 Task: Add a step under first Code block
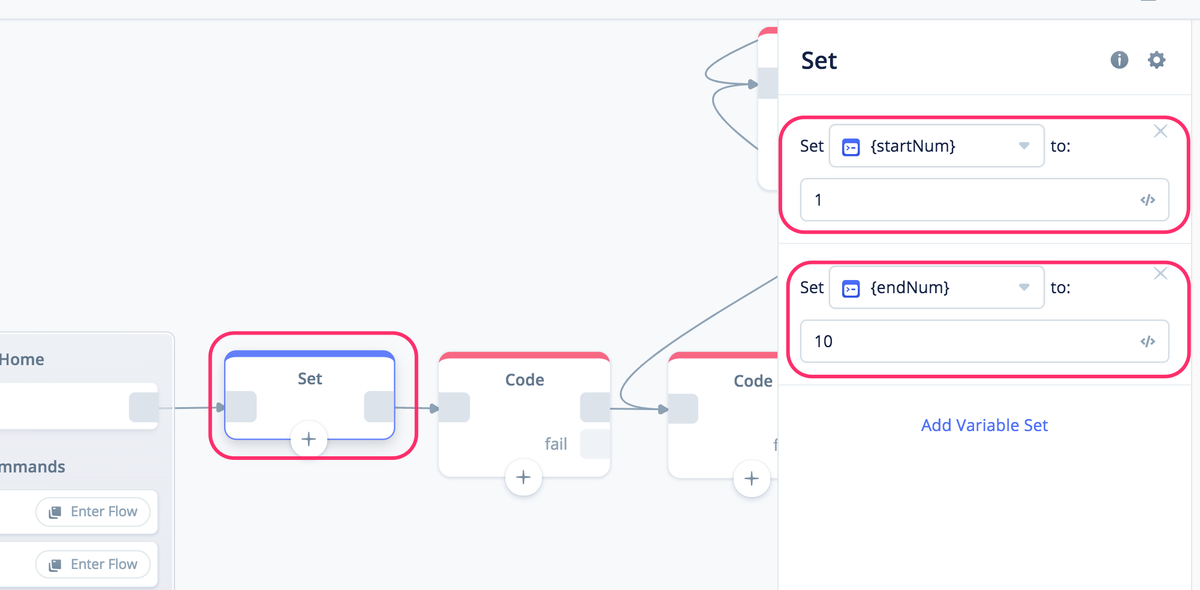coord(523,478)
